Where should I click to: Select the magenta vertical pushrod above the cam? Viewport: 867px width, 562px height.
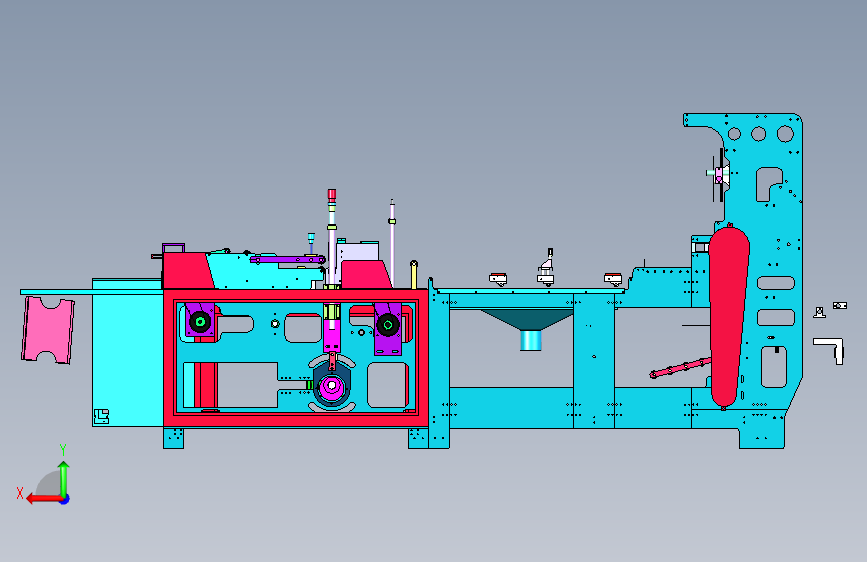tap(332, 335)
